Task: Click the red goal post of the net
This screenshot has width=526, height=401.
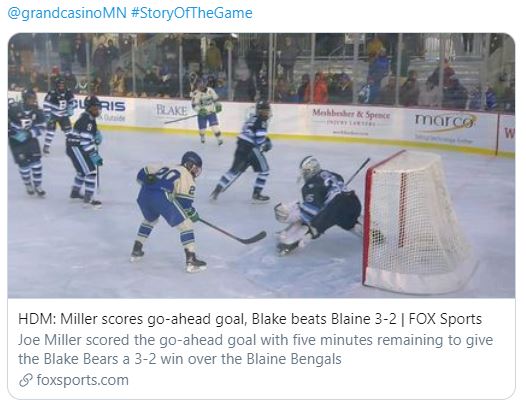Action: tap(369, 220)
